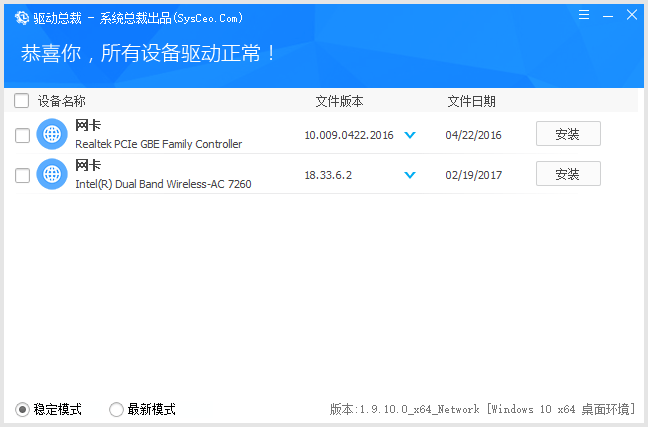Screen dimensions: 648x427
Task: Open the main menu hamburger icon
Action: click(584, 16)
